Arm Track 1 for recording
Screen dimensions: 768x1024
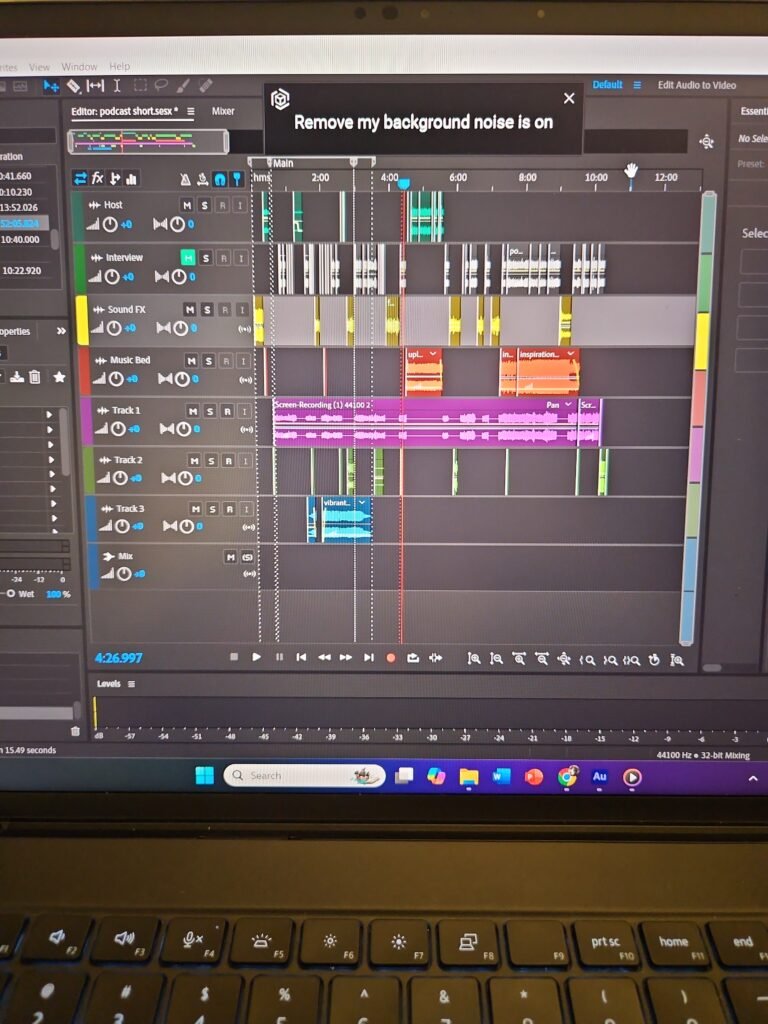pos(227,411)
